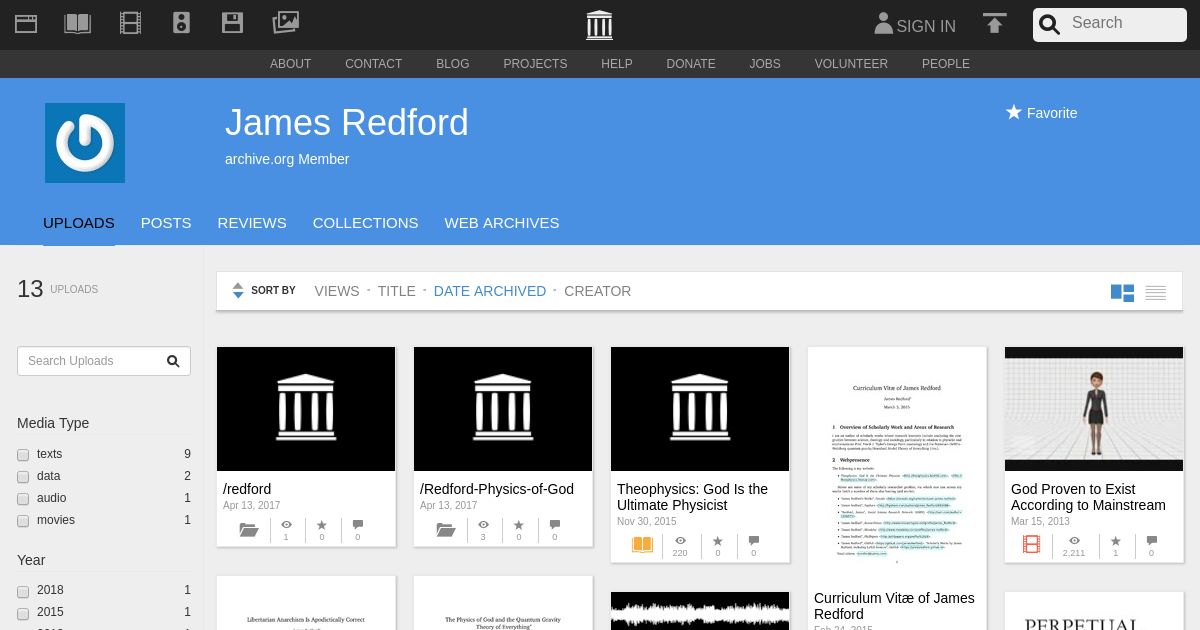
Task: Switch to the COLLECTIONS tab
Action: 366,223
